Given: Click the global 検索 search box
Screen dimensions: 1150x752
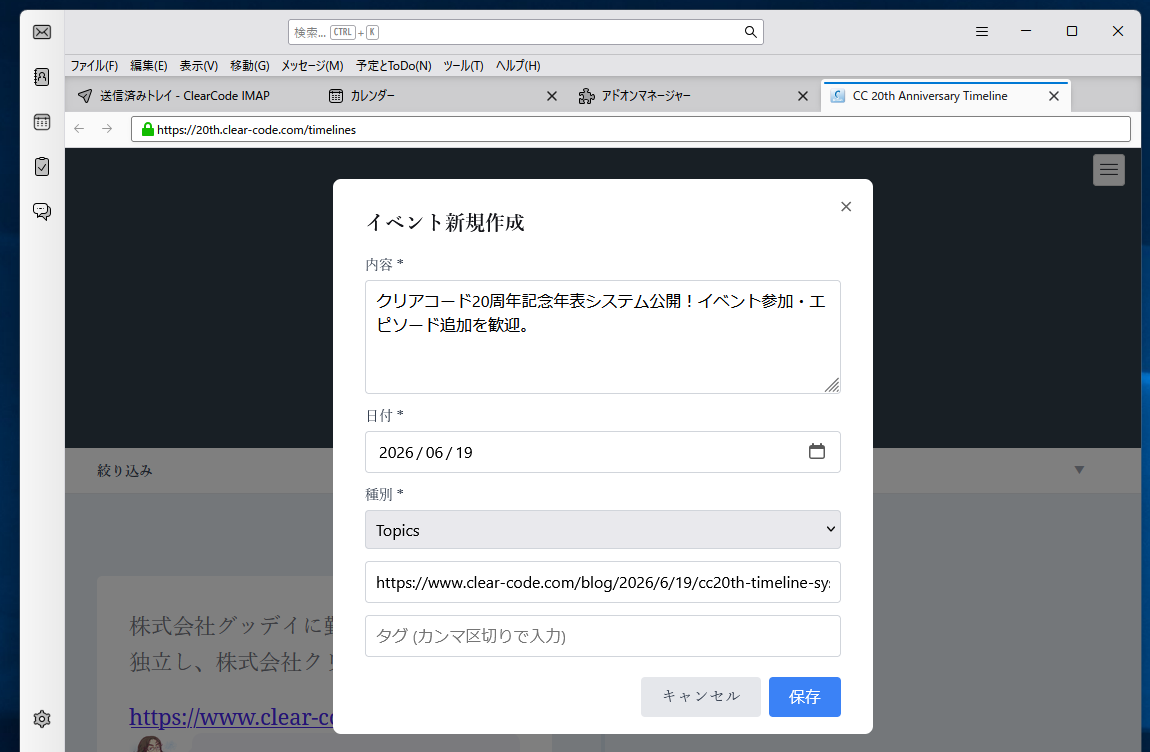Looking at the screenshot, I should coord(525,32).
